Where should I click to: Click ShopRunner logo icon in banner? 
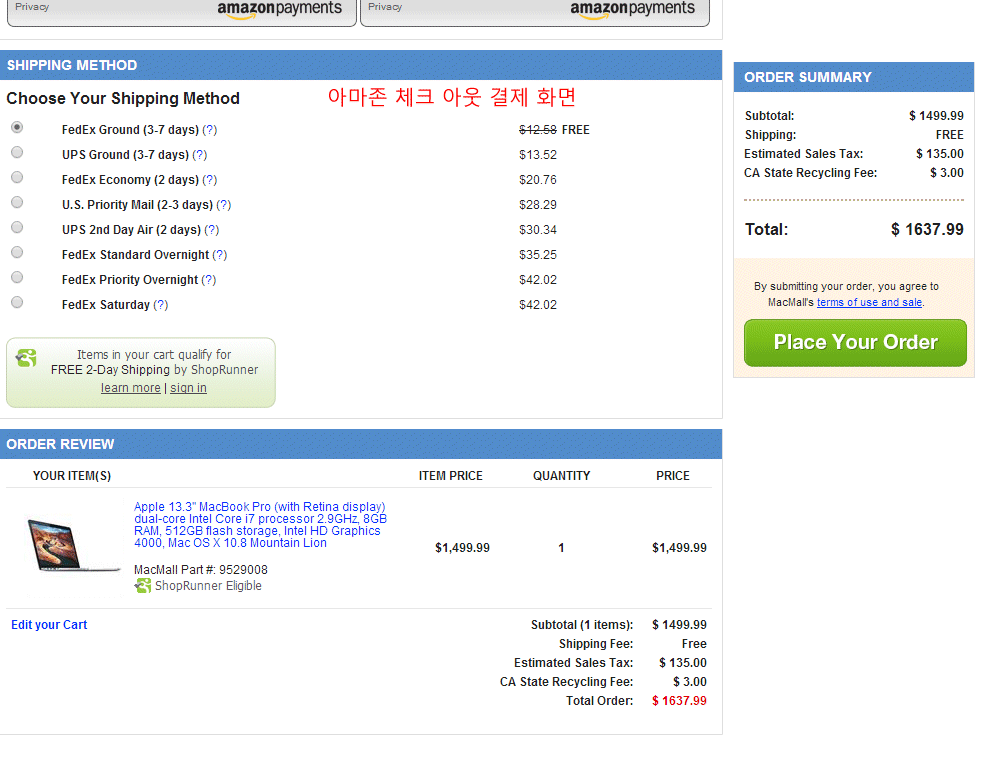pos(27,358)
